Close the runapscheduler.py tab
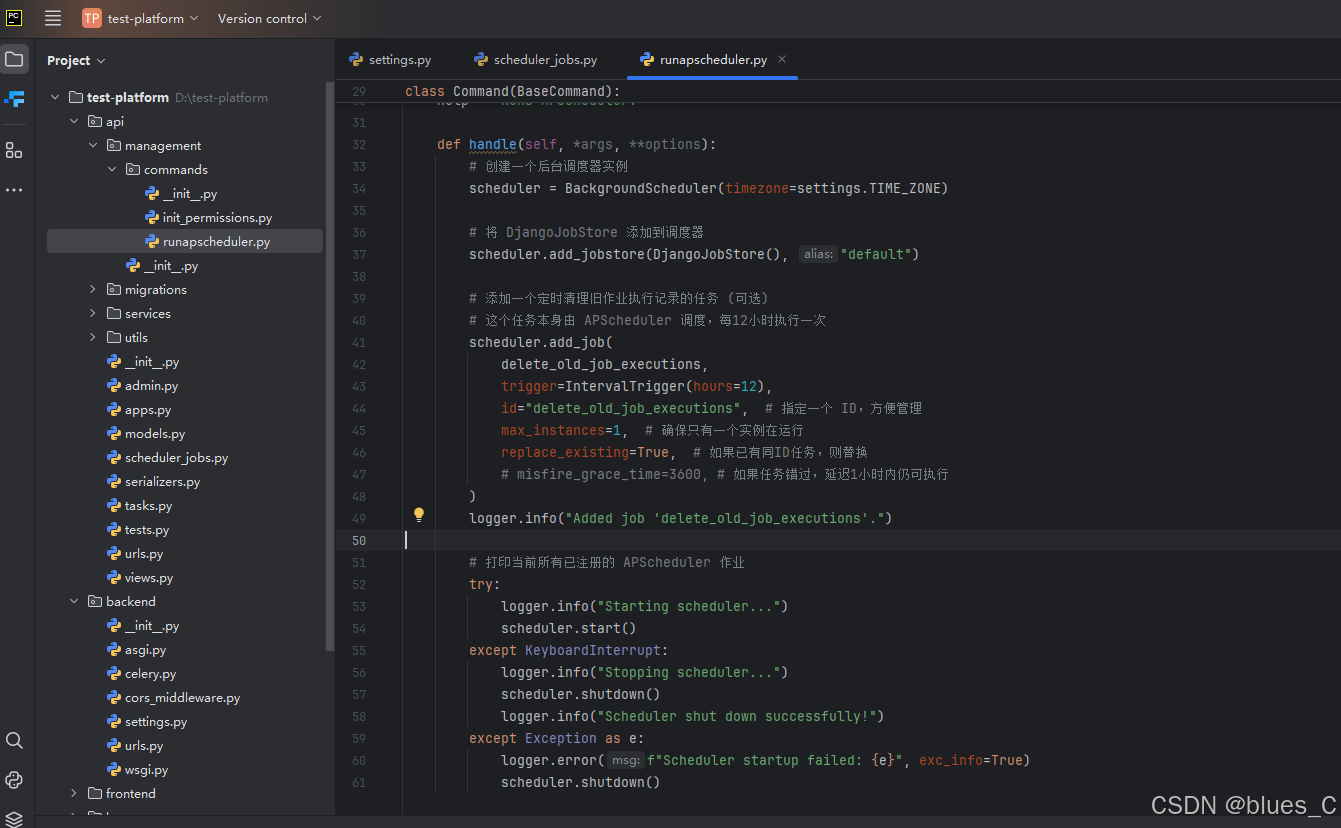Image resolution: width=1341 pixels, height=828 pixels. click(x=782, y=59)
